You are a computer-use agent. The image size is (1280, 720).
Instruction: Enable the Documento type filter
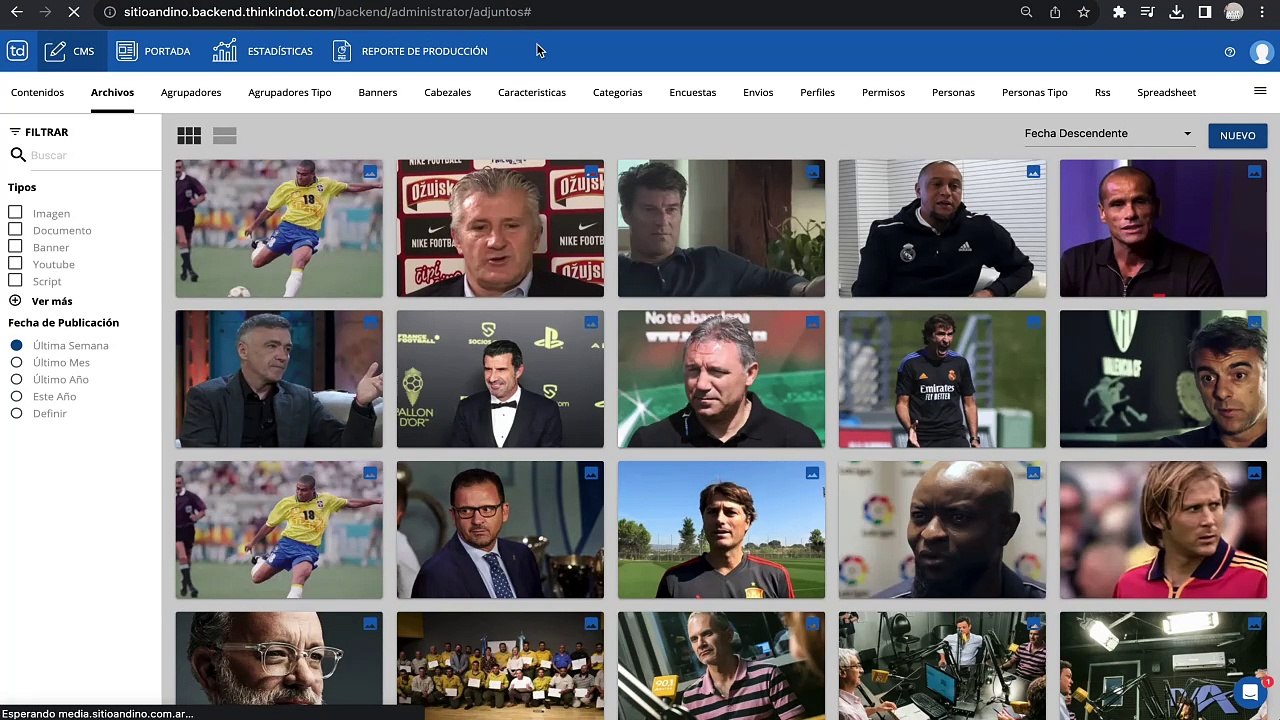pyautogui.click(x=15, y=229)
